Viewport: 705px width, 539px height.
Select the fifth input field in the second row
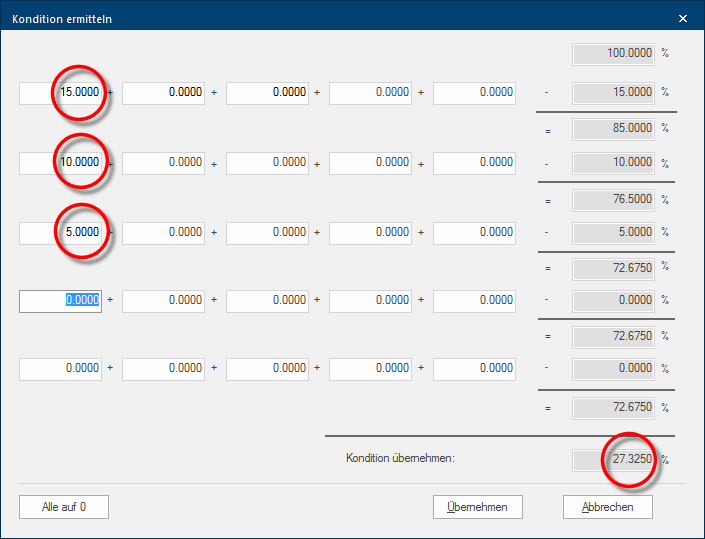tap(474, 162)
